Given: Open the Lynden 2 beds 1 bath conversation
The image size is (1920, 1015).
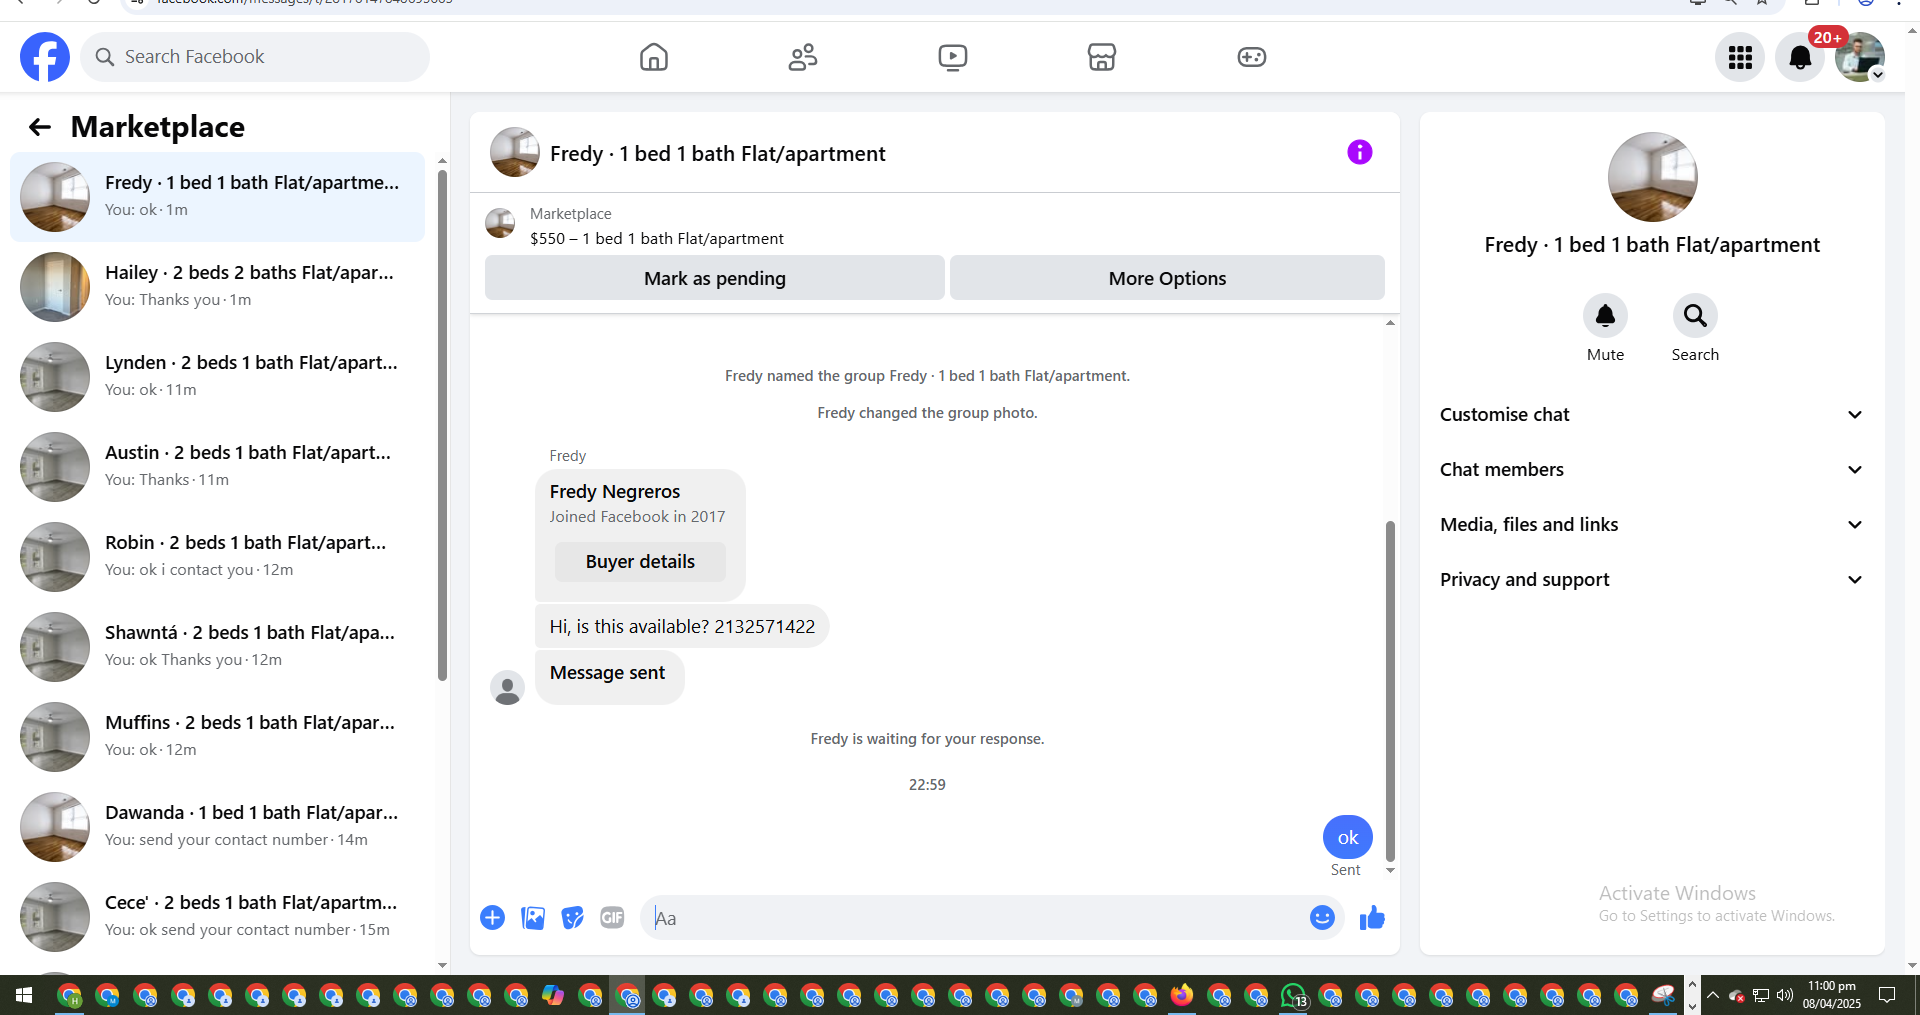Looking at the screenshot, I should point(217,377).
